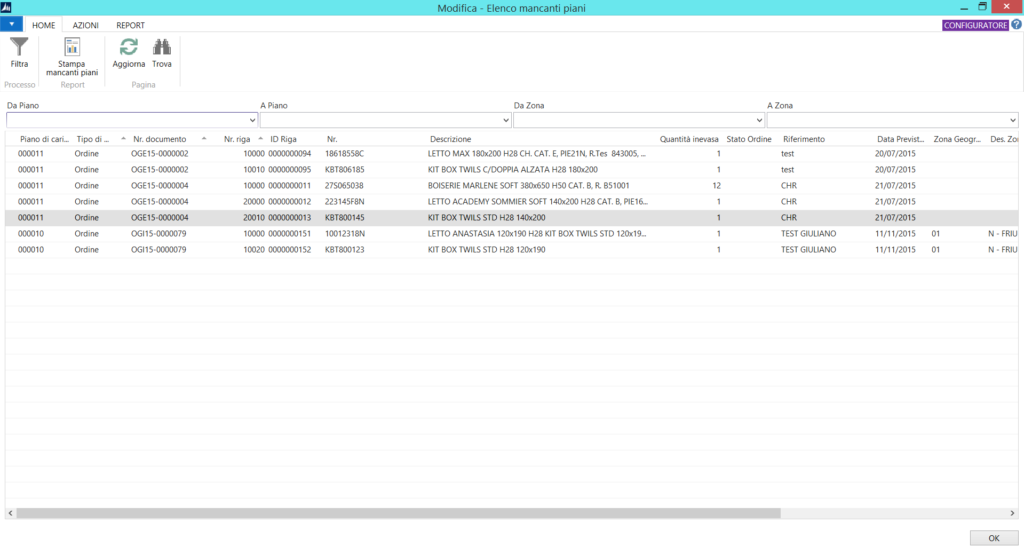Viewport: 1024px width, 547px height.
Task: Click the Zona Geogr... column header
Action: (957, 139)
